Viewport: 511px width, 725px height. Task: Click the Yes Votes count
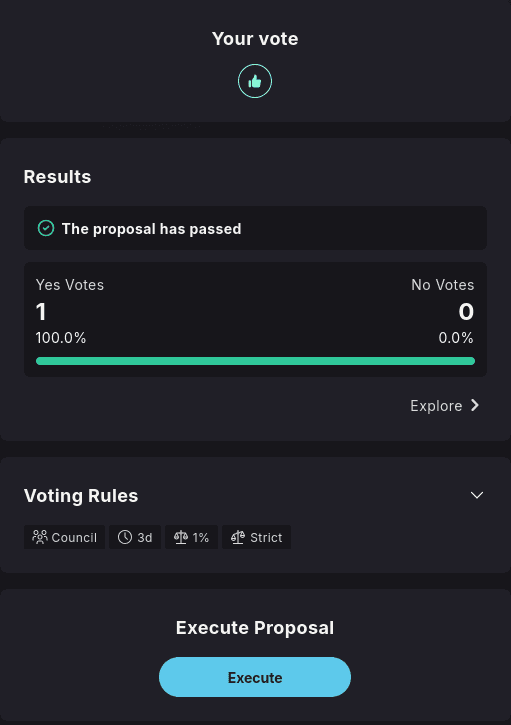pos(41,312)
